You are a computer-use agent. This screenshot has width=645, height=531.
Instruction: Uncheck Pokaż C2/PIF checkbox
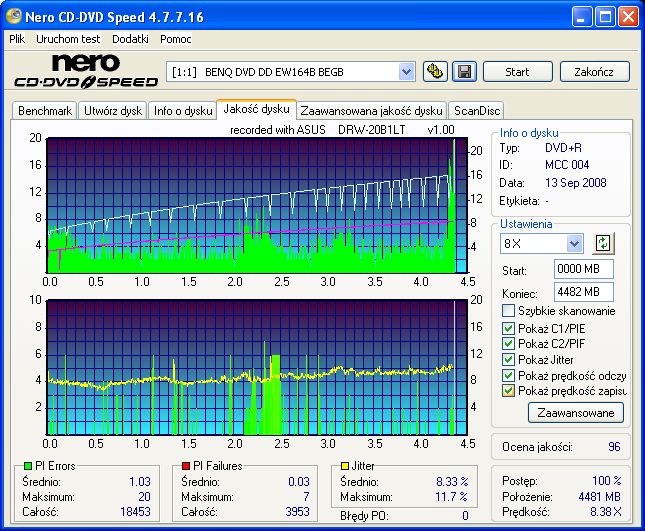point(508,343)
